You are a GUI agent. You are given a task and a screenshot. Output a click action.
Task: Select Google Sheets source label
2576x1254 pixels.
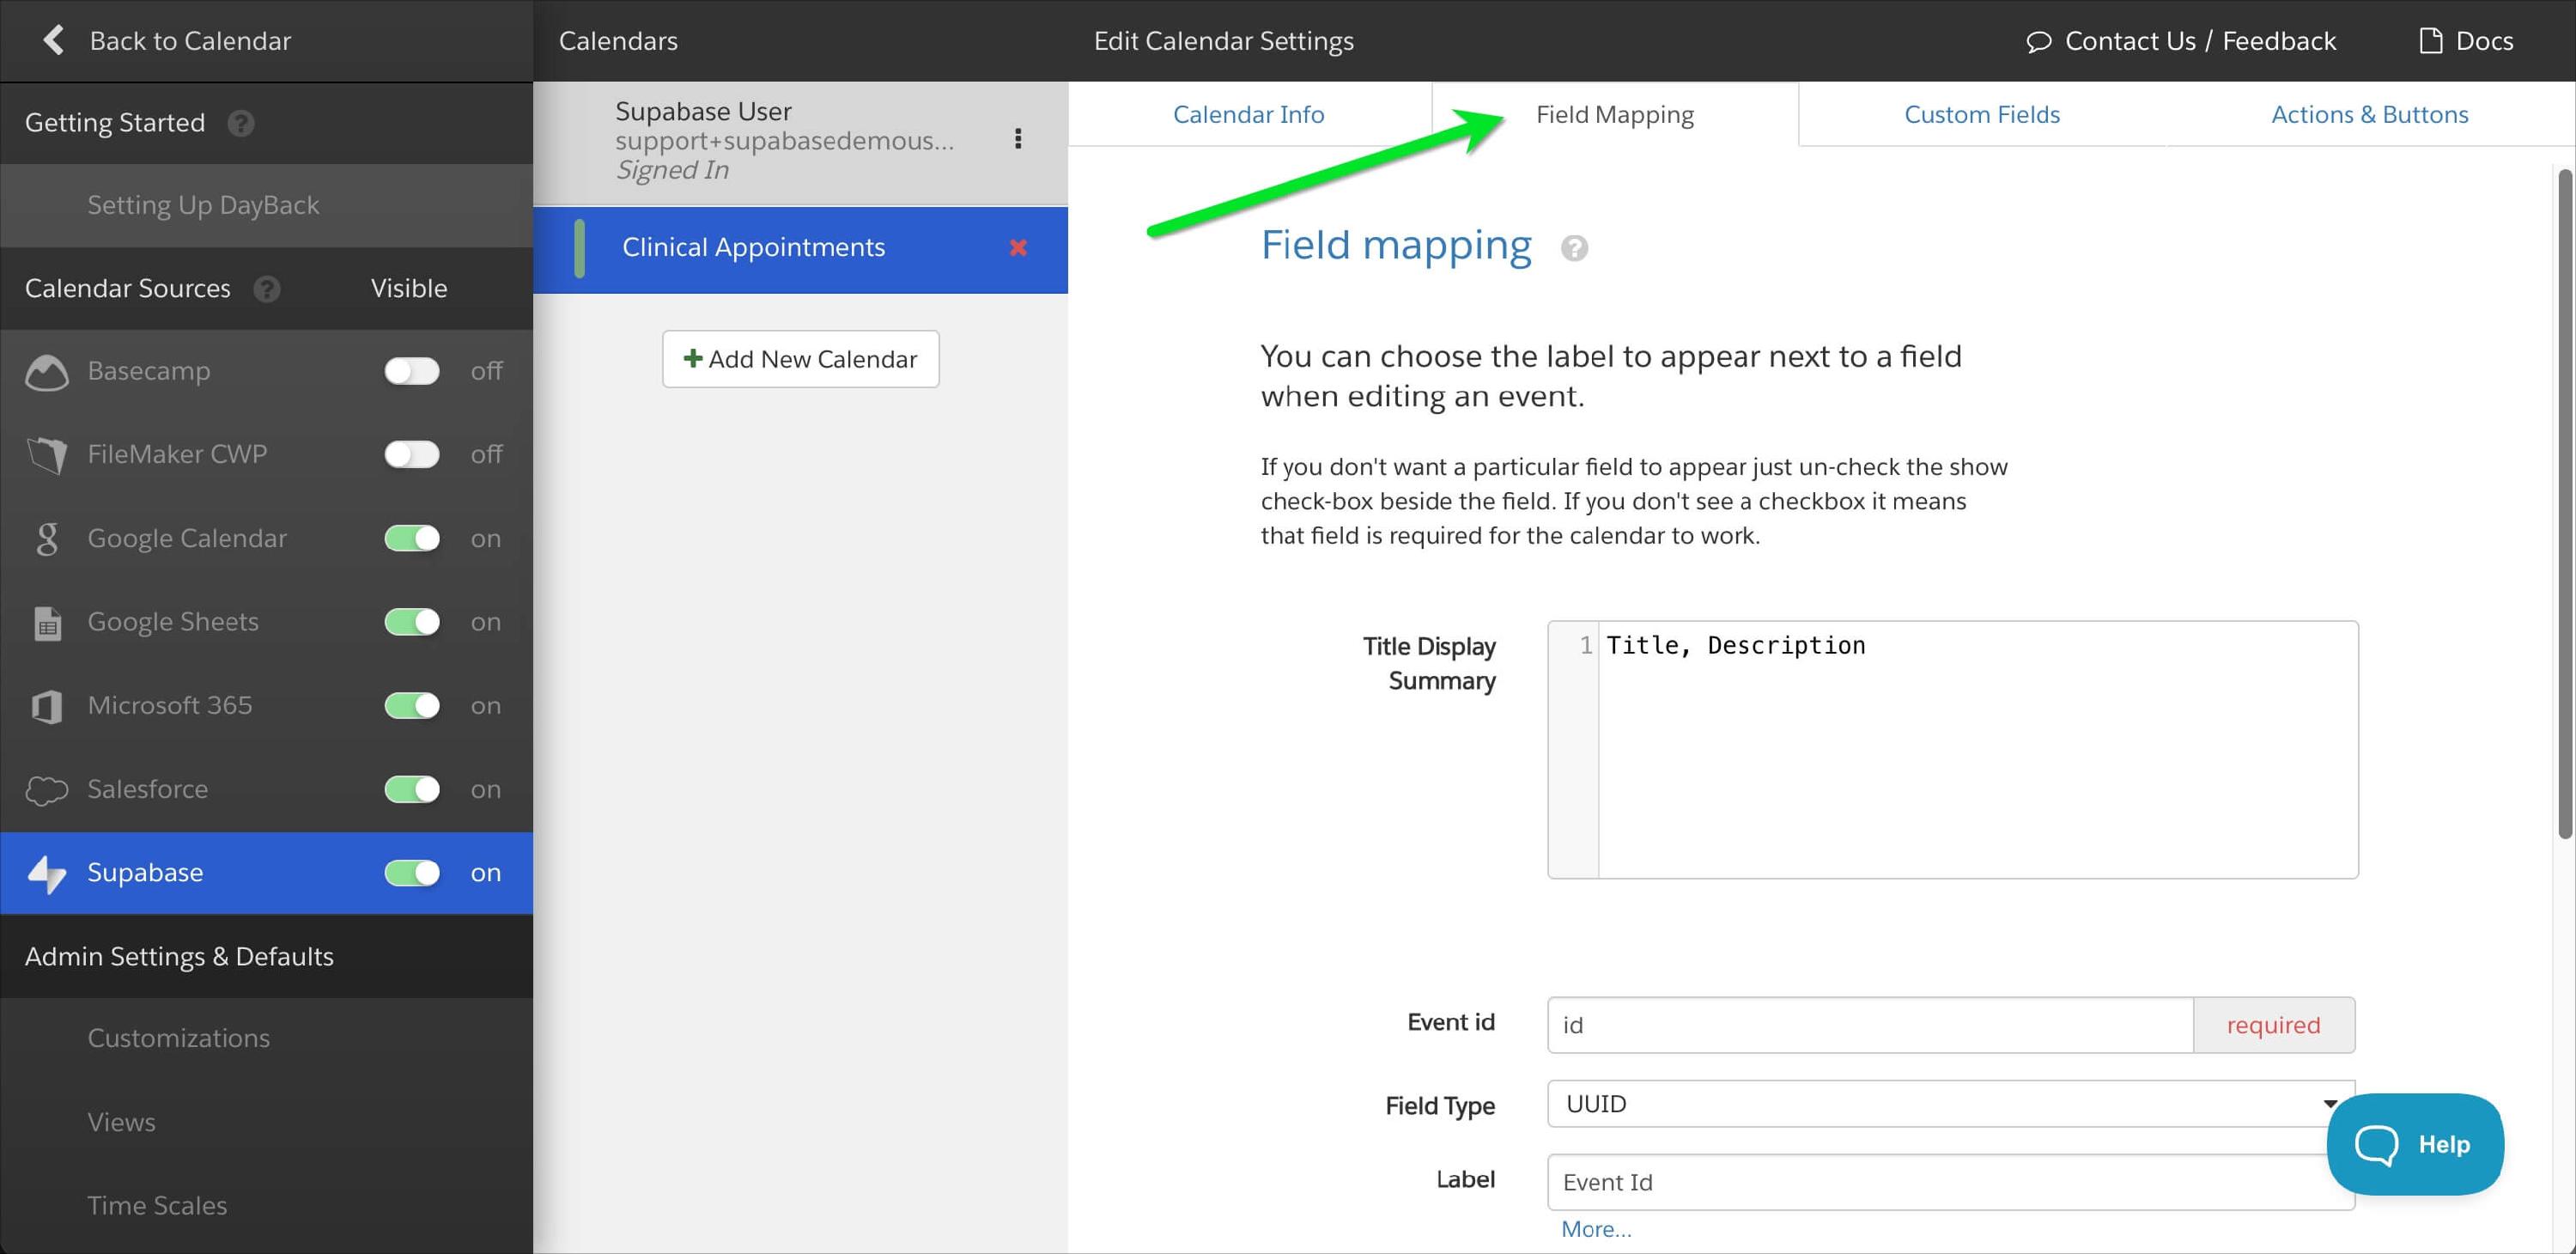pos(173,621)
